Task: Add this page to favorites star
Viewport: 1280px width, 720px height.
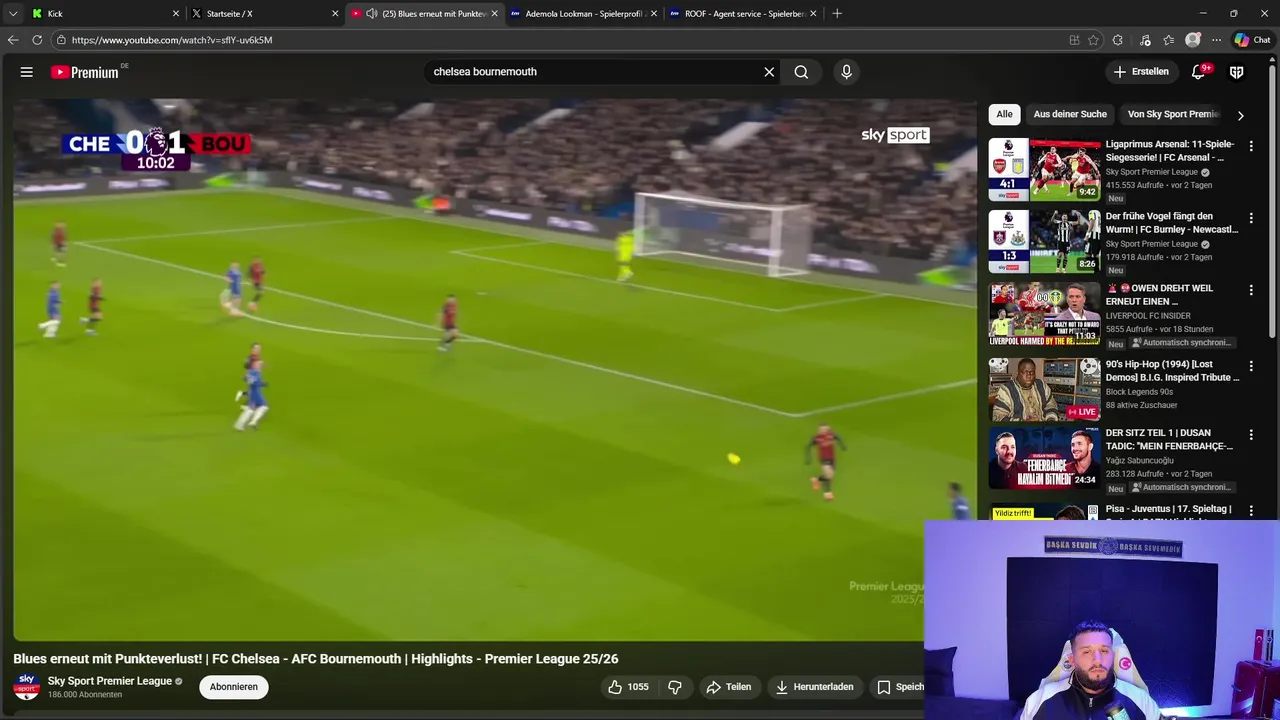Action: point(1094,40)
